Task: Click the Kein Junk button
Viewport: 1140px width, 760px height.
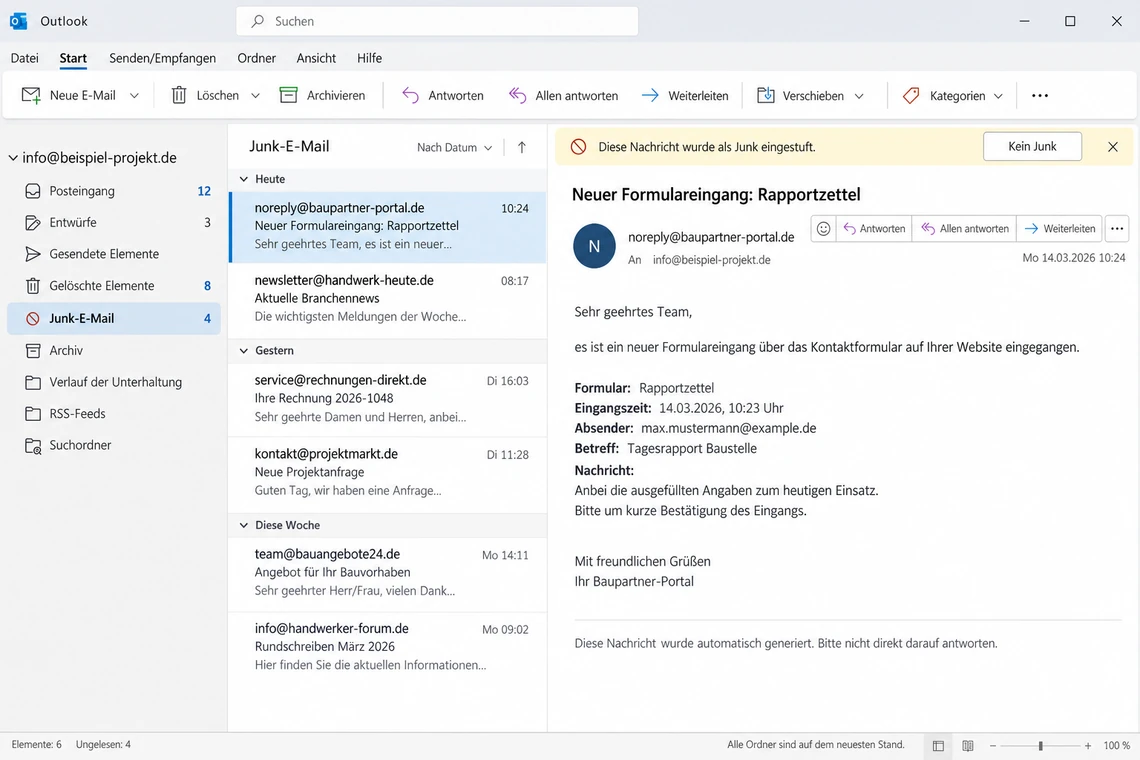Action: coord(1032,146)
